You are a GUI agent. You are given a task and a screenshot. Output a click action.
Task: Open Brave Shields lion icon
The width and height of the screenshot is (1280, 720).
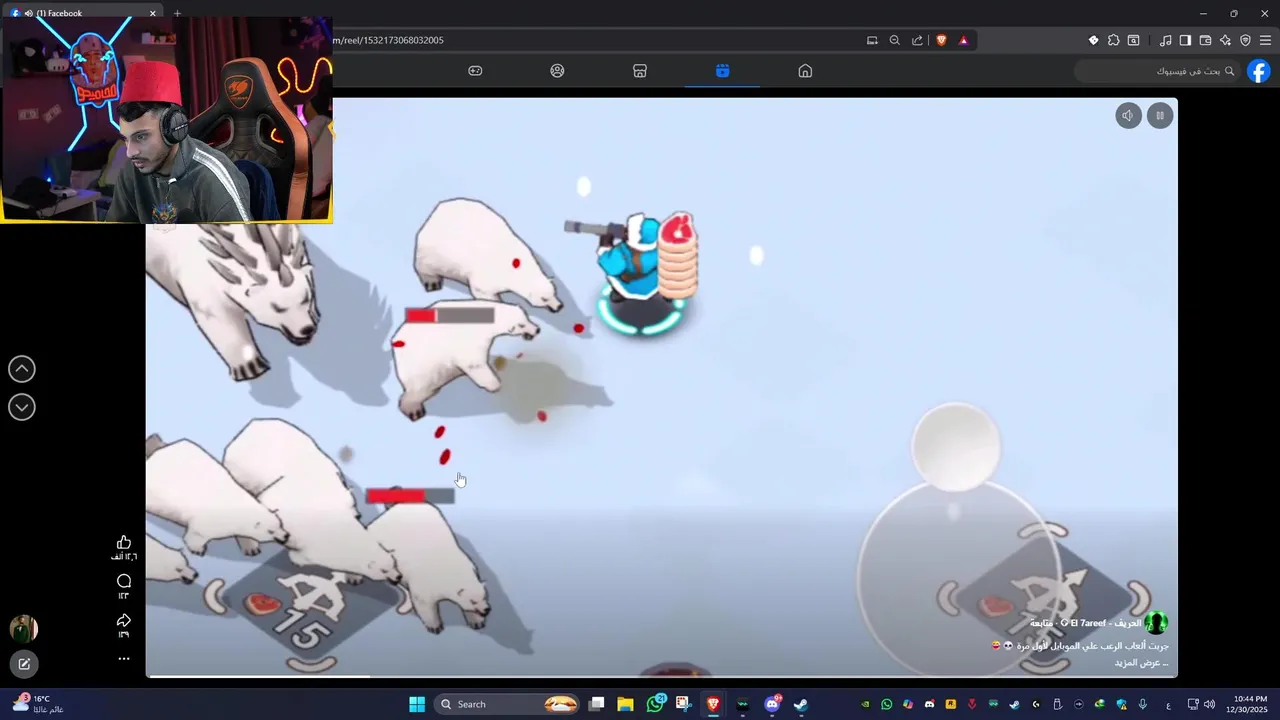point(941,40)
